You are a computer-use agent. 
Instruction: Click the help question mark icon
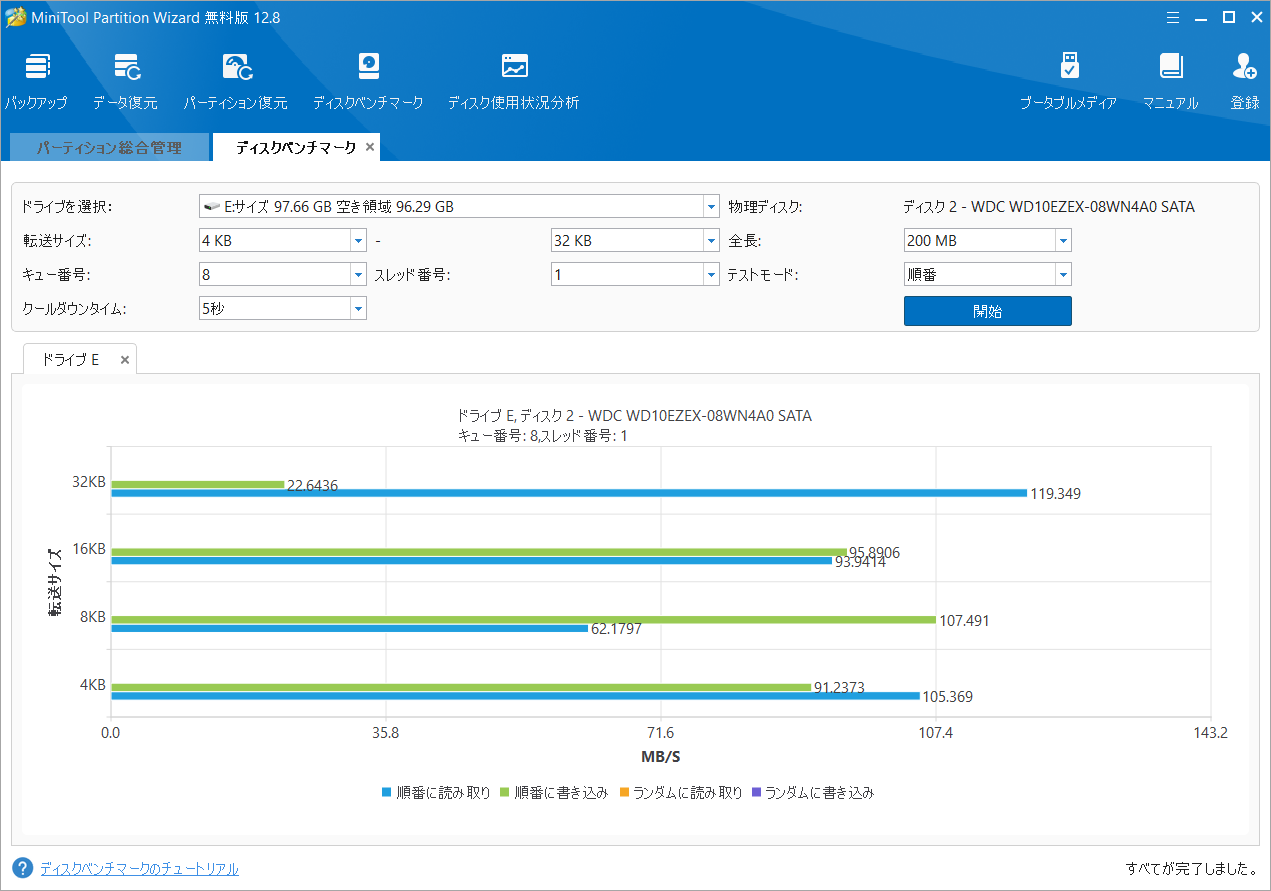[22, 869]
